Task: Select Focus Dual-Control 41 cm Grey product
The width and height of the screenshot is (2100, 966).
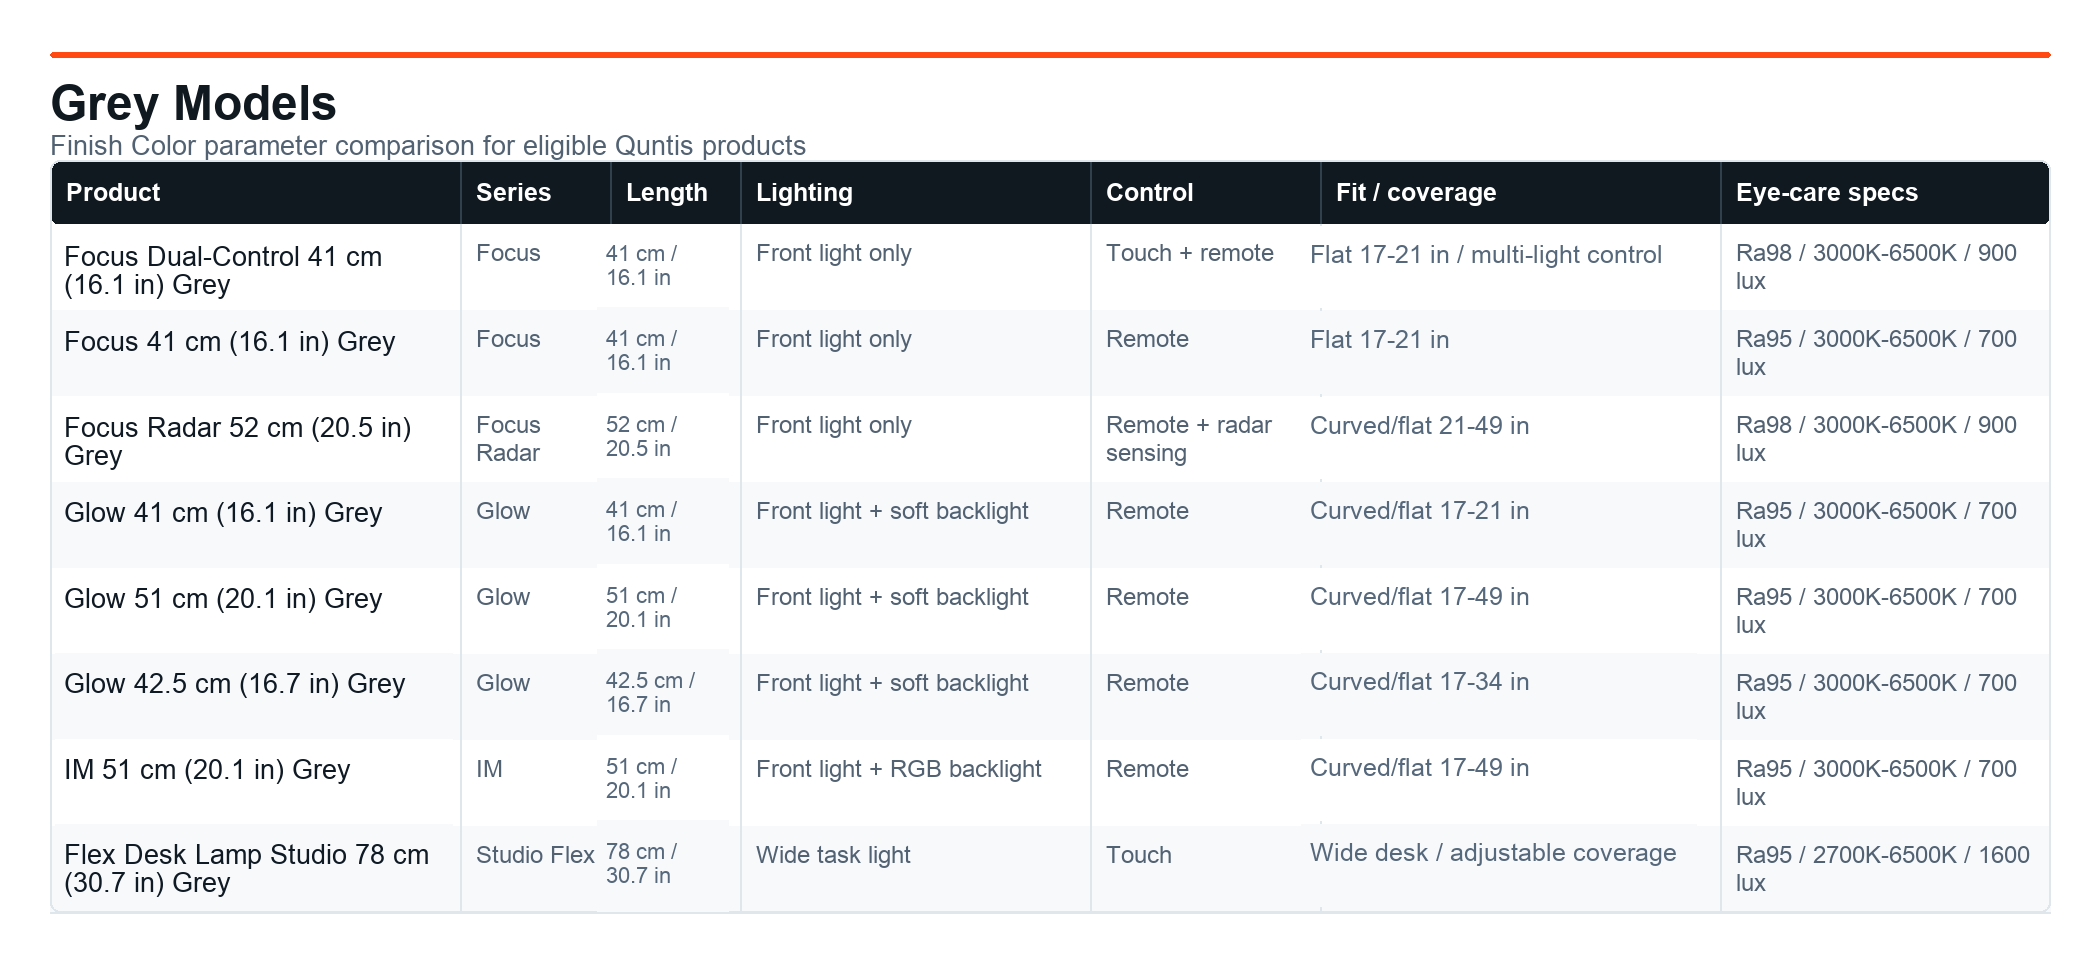Action: coord(223,271)
